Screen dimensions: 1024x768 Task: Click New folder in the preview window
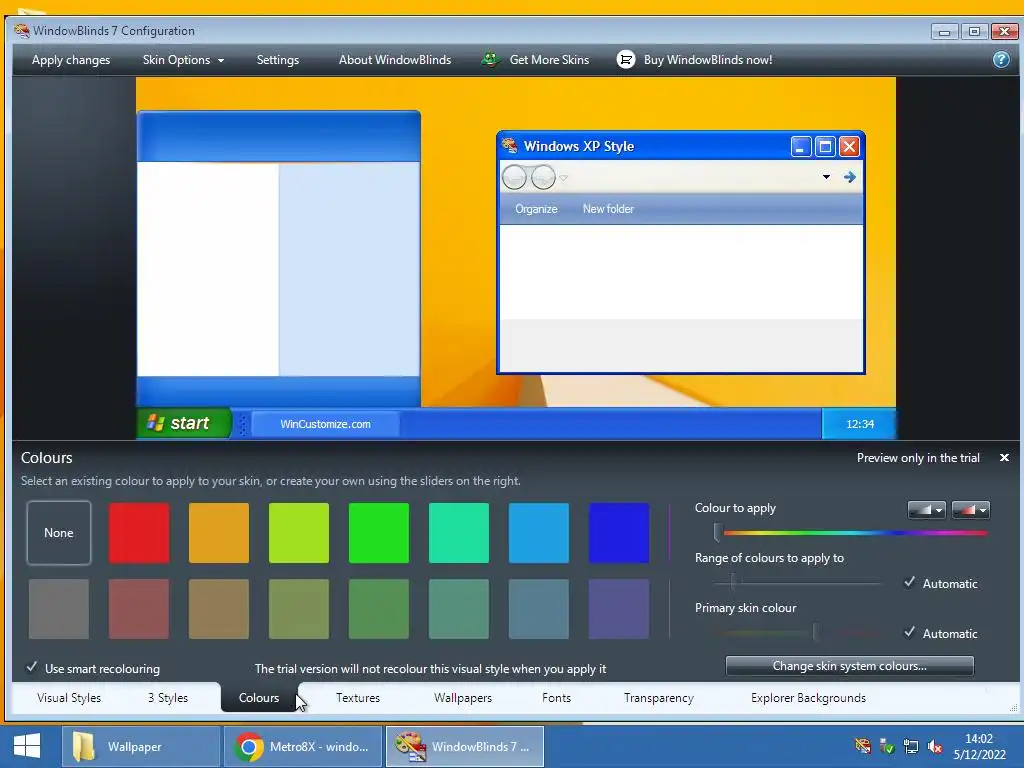pyautogui.click(x=608, y=209)
